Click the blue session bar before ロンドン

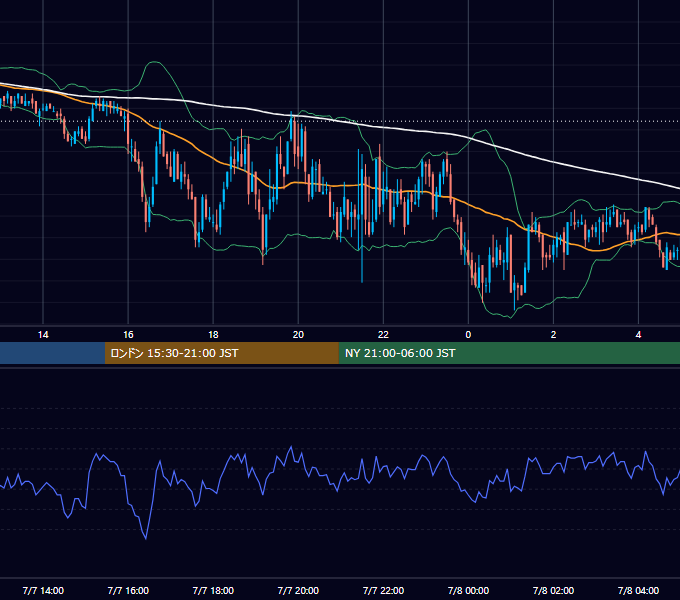[52, 353]
